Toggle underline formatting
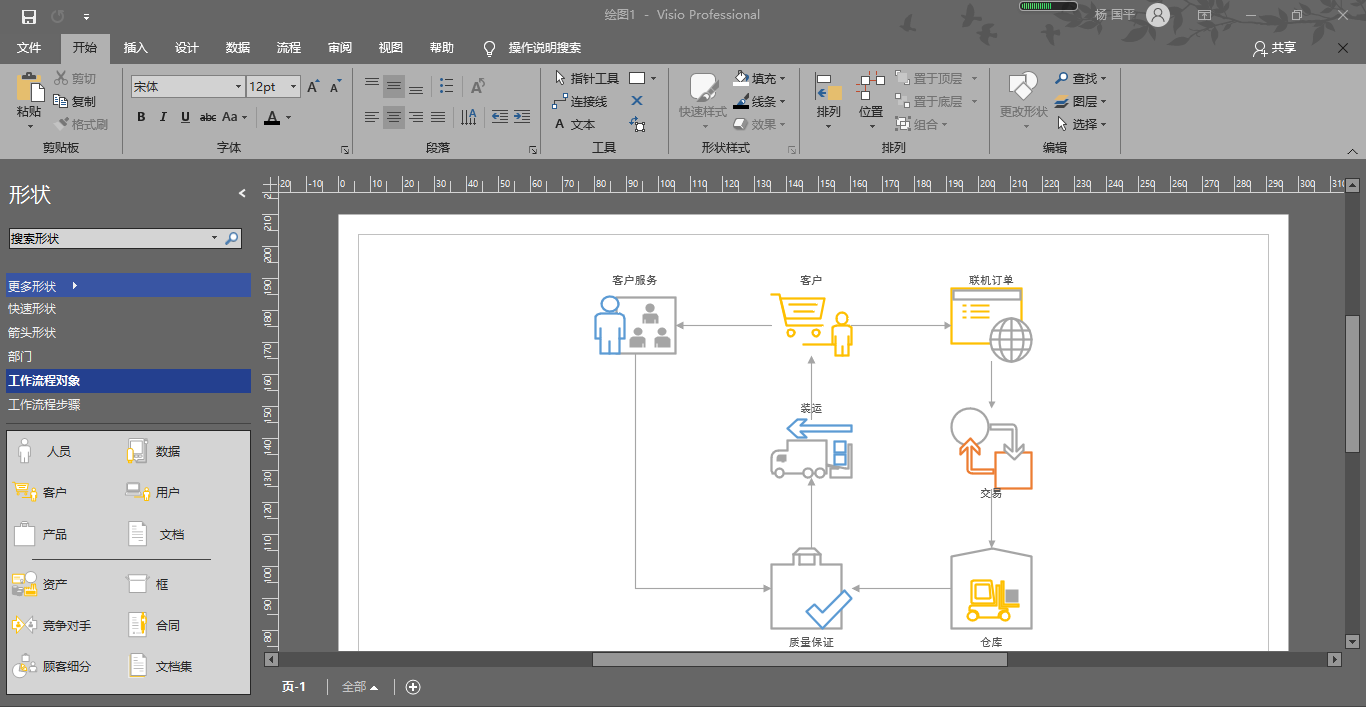1366x707 pixels. click(186, 117)
